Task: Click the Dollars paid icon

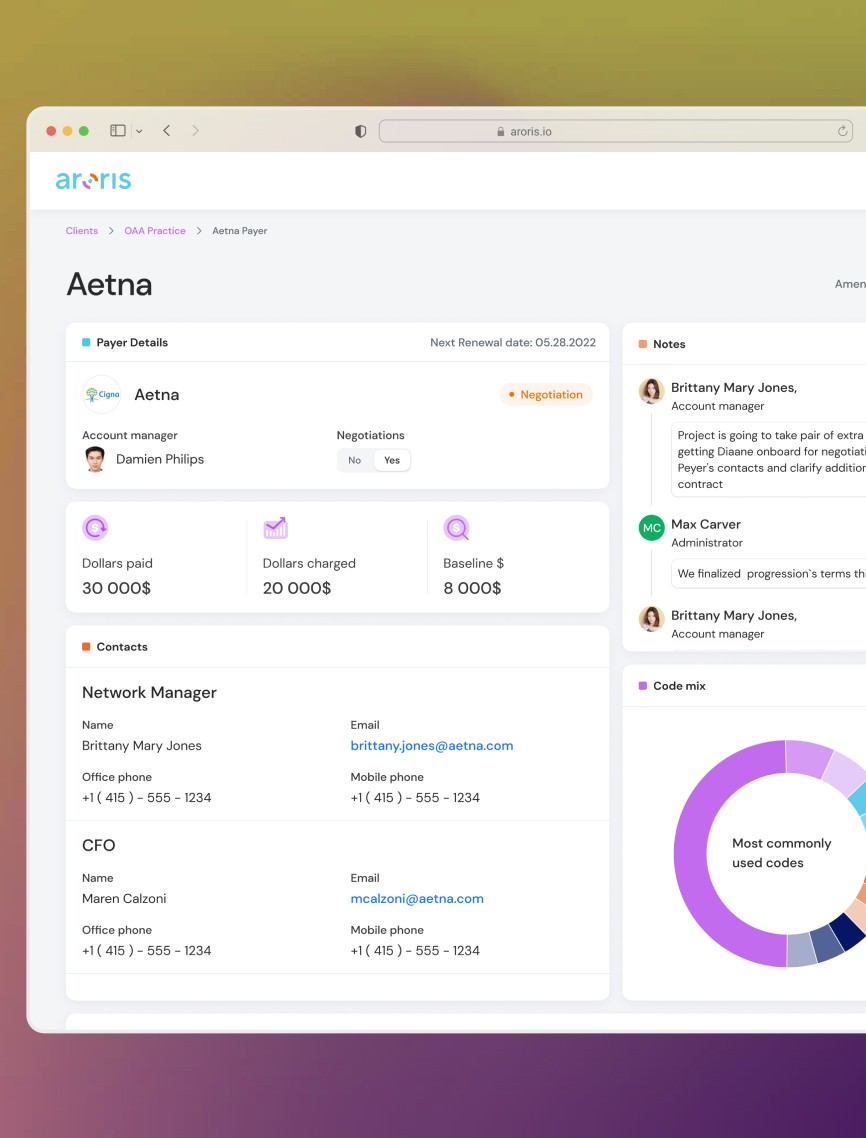Action: [95, 528]
